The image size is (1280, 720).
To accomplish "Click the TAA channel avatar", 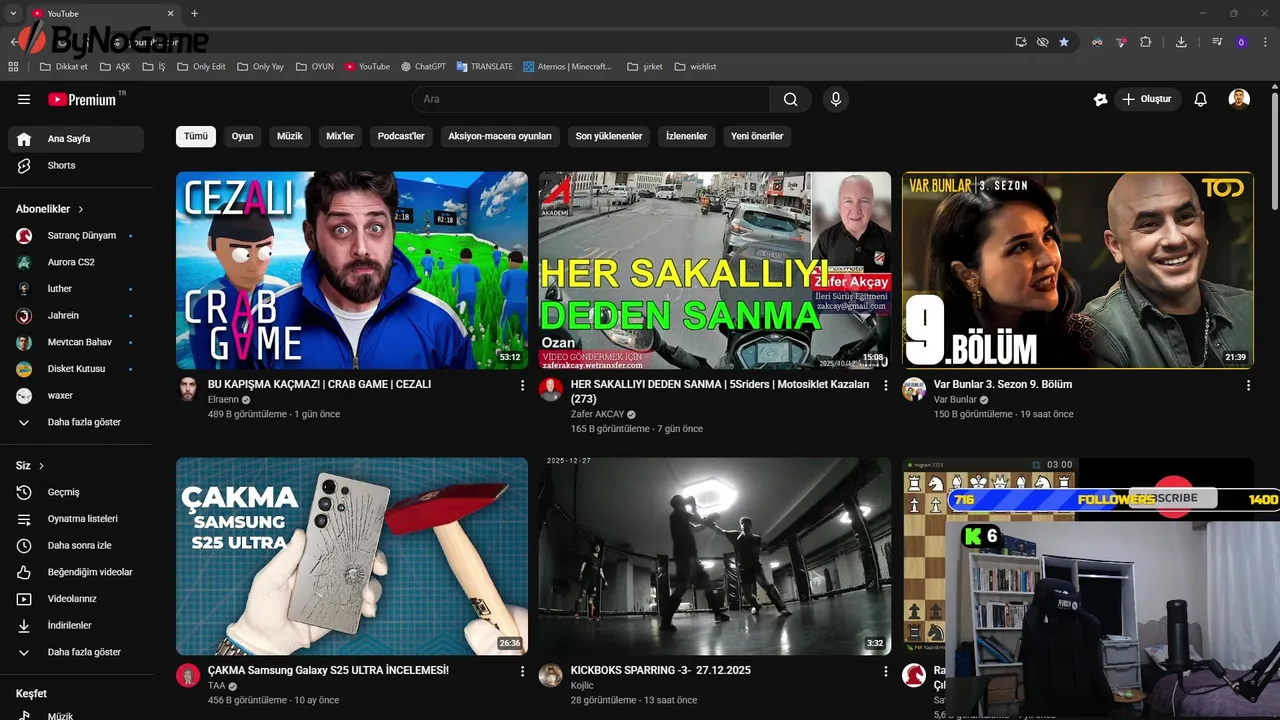I will (x=188, y=675).
